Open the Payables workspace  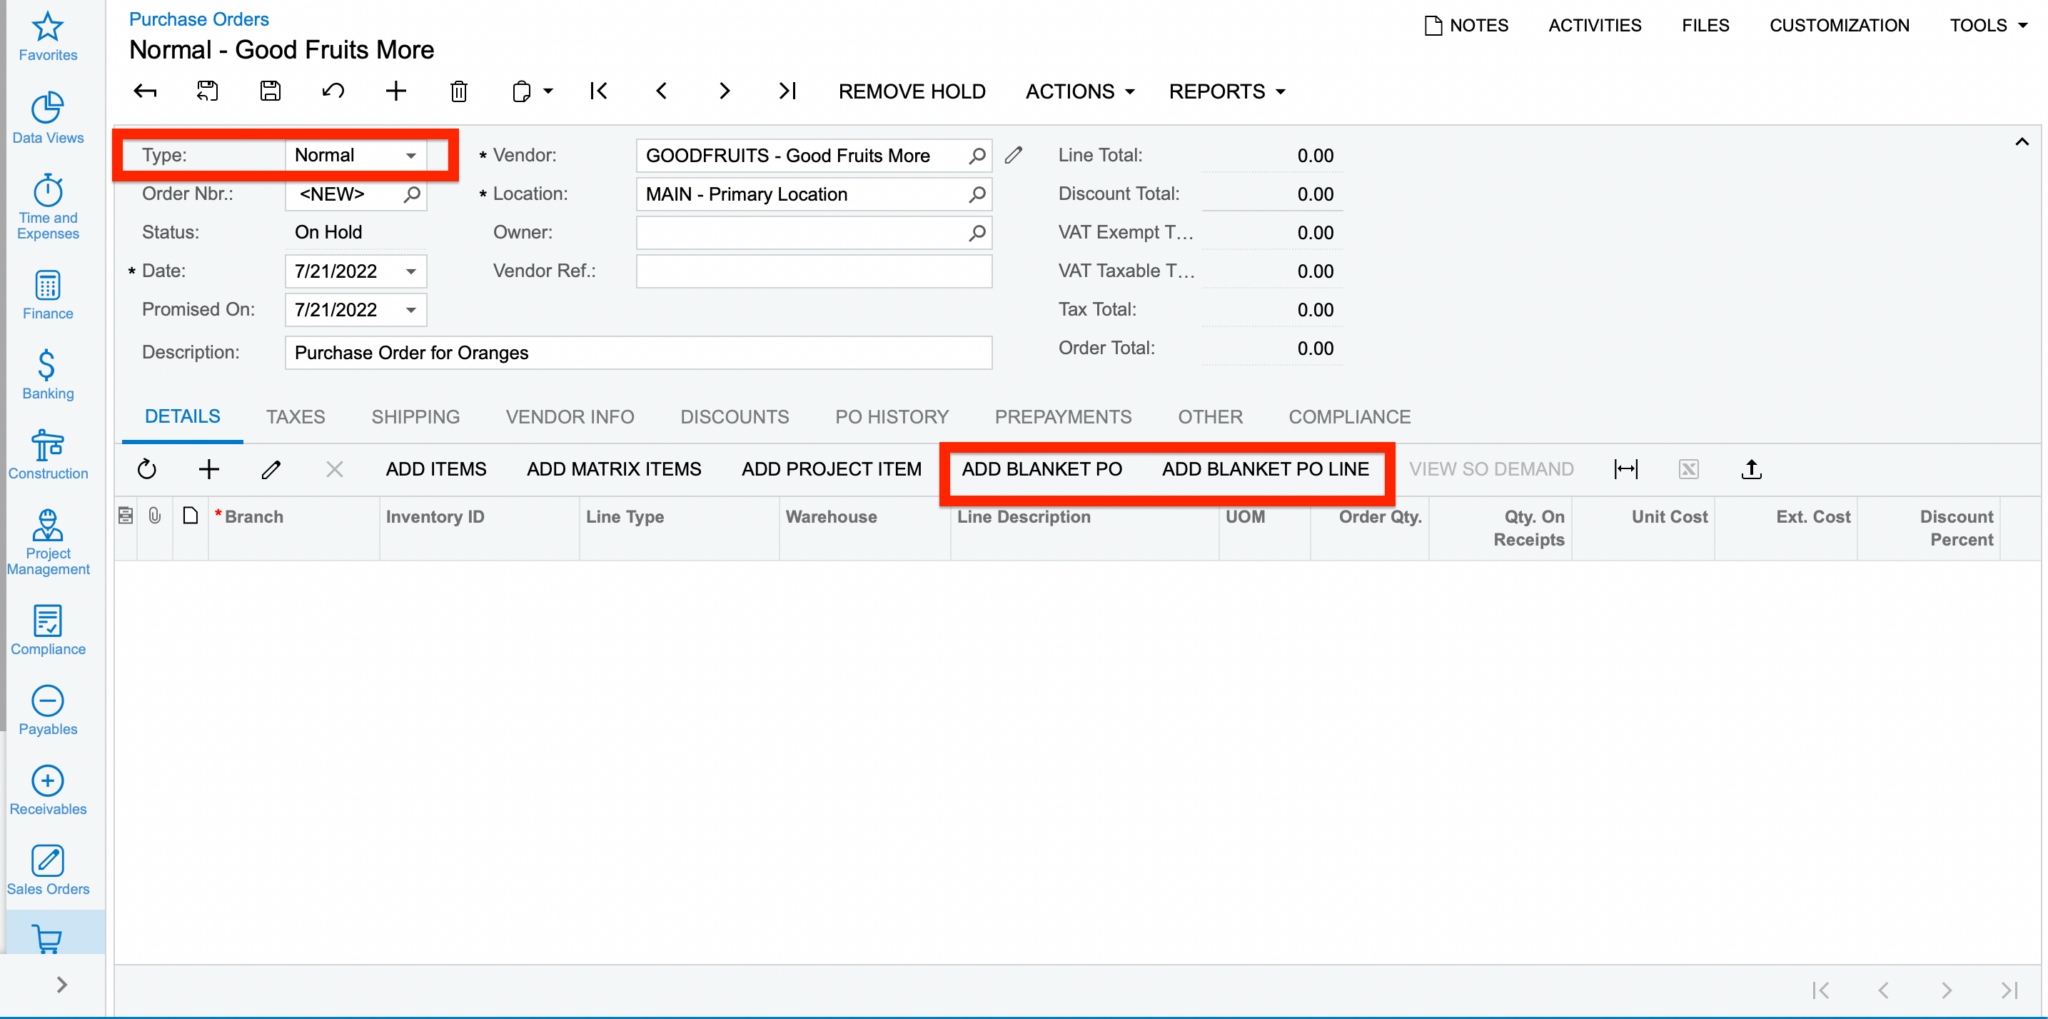click(47, 710)
